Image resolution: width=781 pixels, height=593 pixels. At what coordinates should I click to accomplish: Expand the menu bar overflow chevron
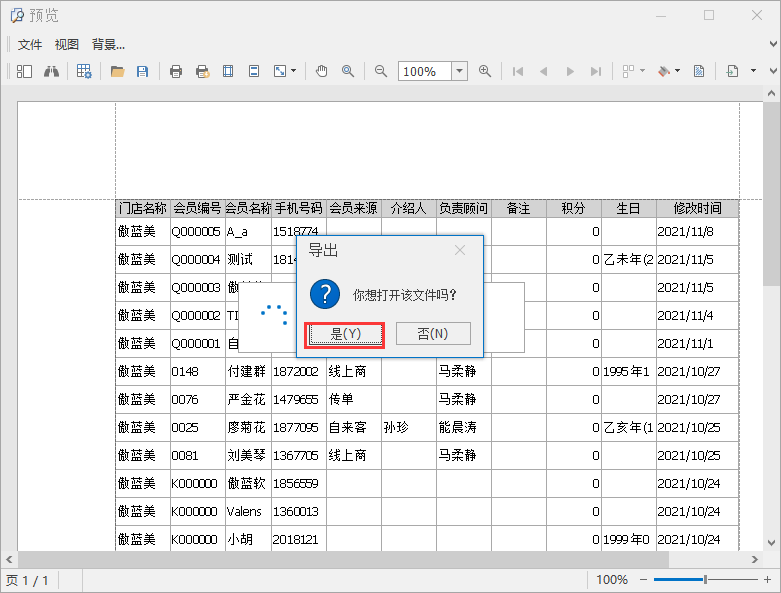tap(773, 44)
